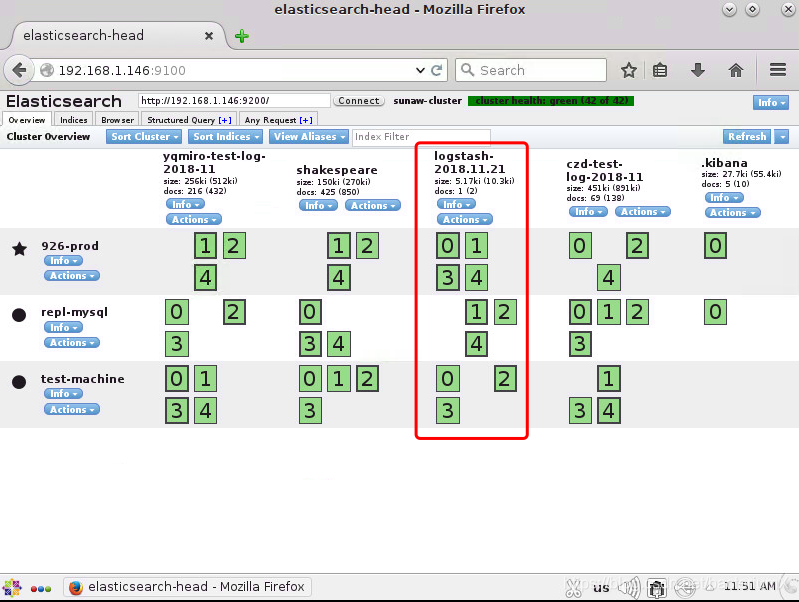Click the site globe icon in the address bar

(x=47, y=70)
